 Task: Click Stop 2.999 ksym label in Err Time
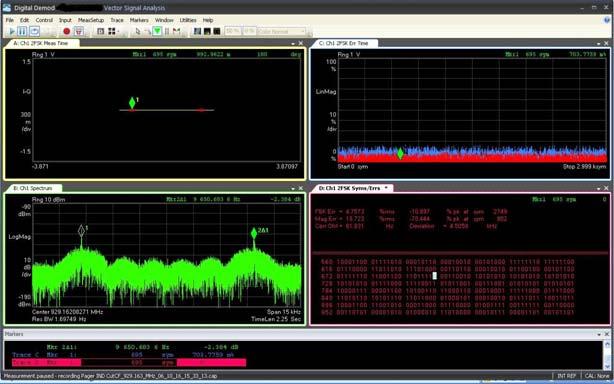click(x=585, y=166)
